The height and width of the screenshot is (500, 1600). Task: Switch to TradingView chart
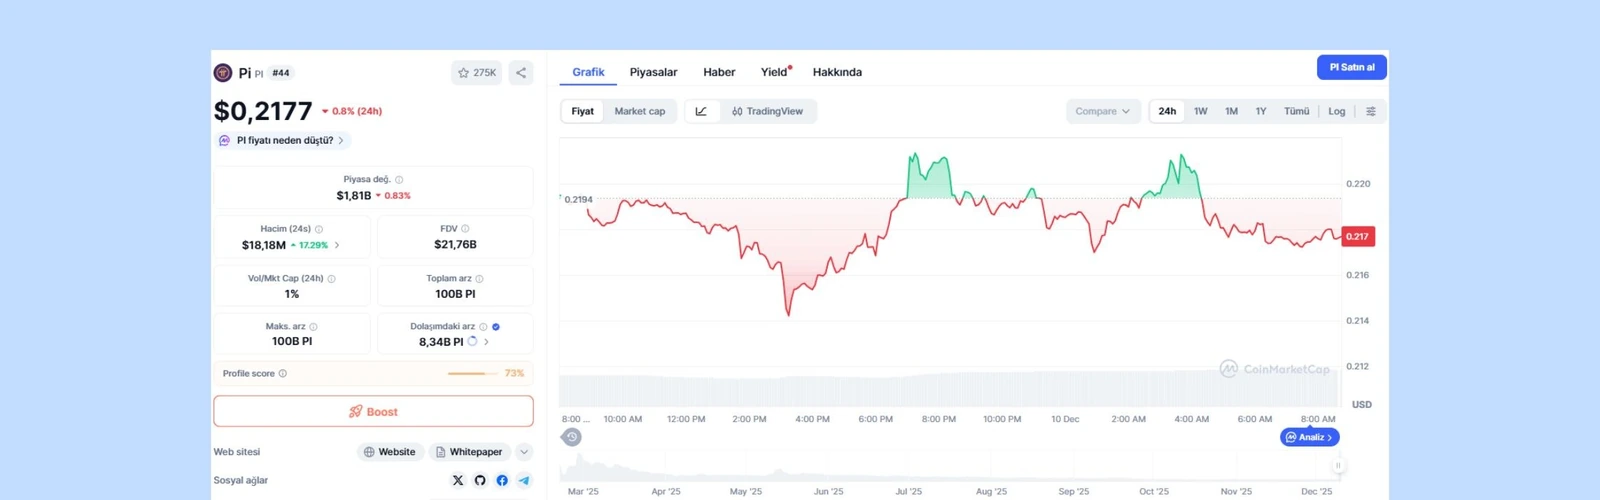click(767, 111)
